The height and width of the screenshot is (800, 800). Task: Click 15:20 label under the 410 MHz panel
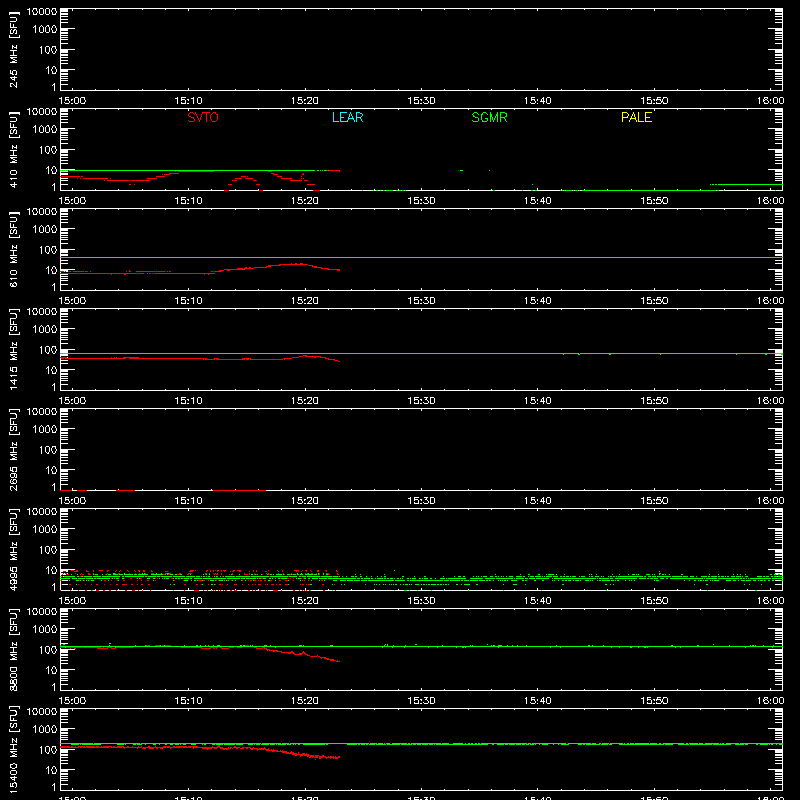click(x=305, y=201)
